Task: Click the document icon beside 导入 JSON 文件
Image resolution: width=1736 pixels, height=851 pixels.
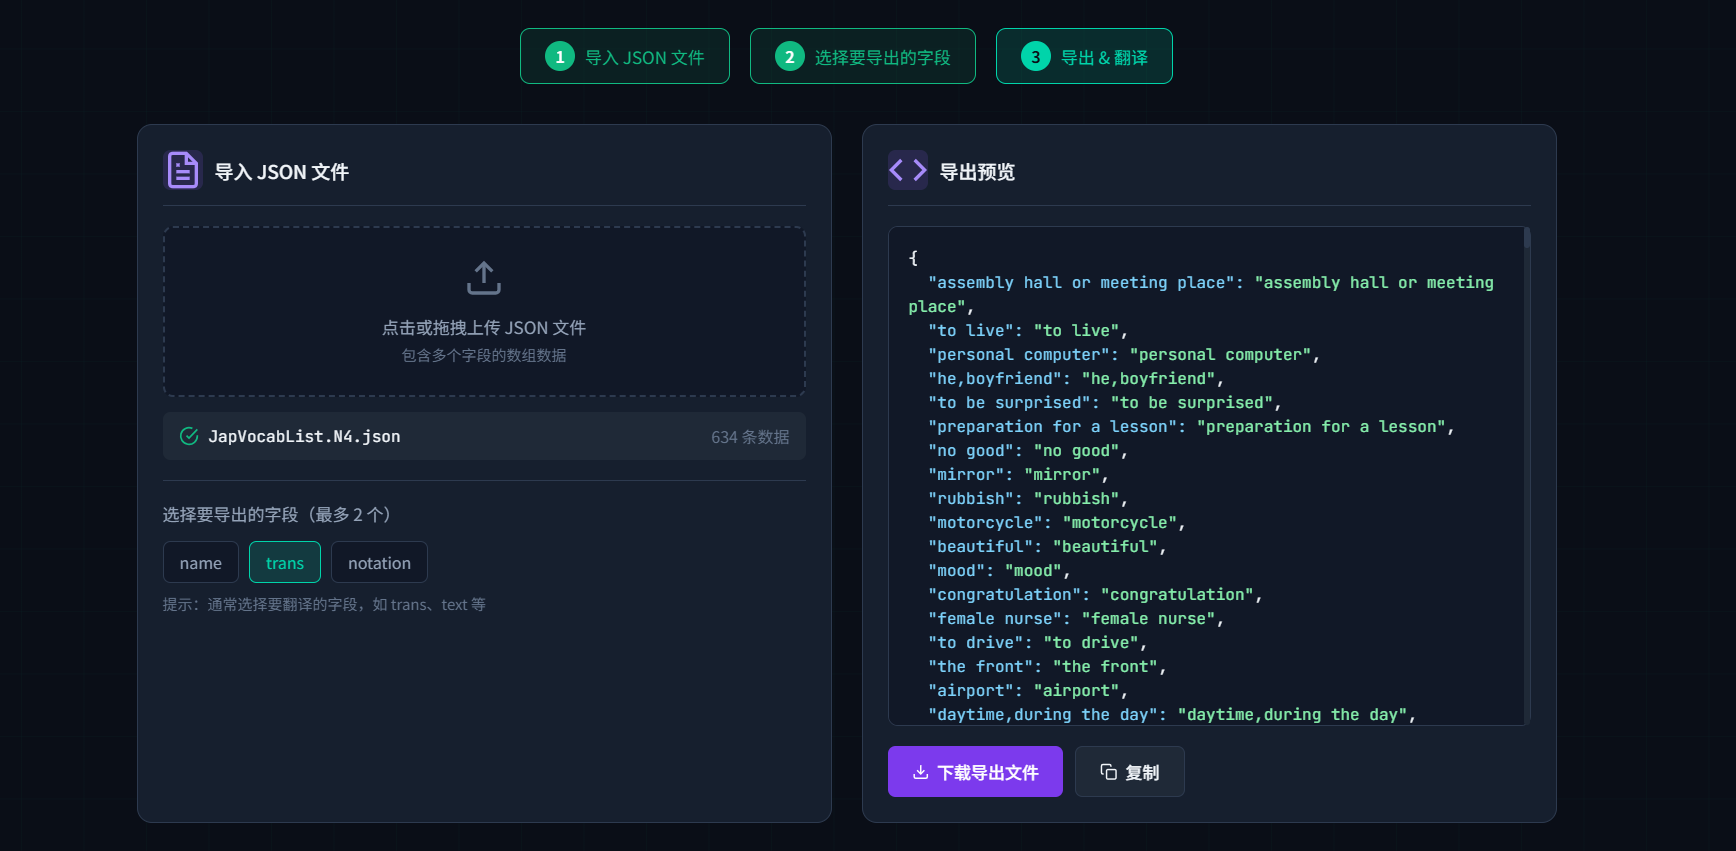Action: tap(183, 171)
